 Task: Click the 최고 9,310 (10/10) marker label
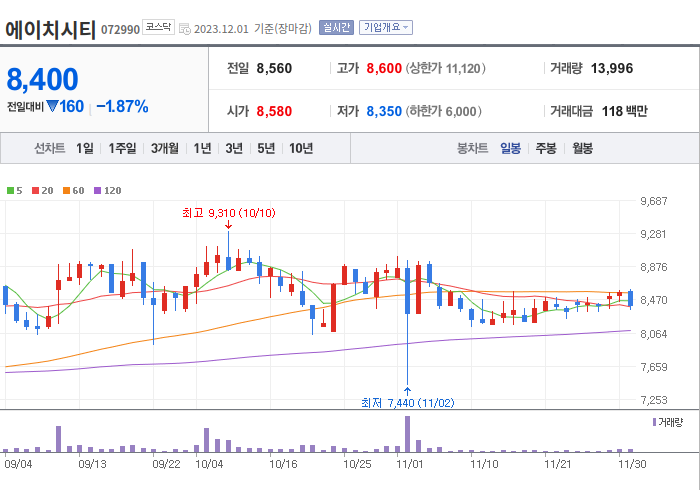229,213
